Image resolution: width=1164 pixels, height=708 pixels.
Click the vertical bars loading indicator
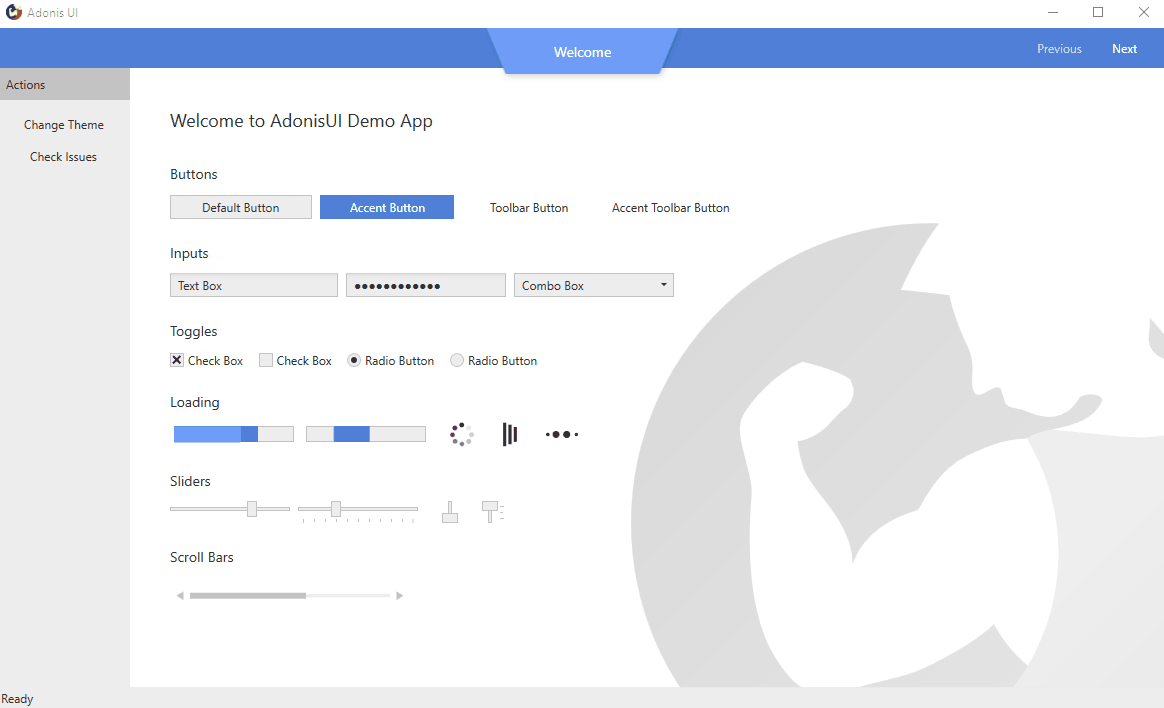509,434
